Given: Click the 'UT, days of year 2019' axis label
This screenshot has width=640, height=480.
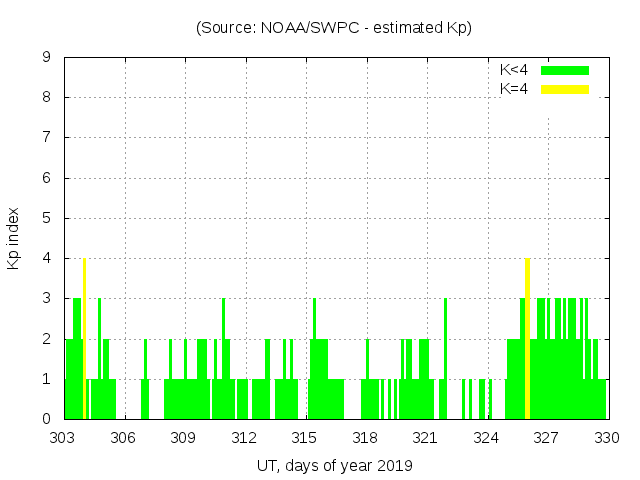Looking at the screenshot, I should (x=334, y=465).
